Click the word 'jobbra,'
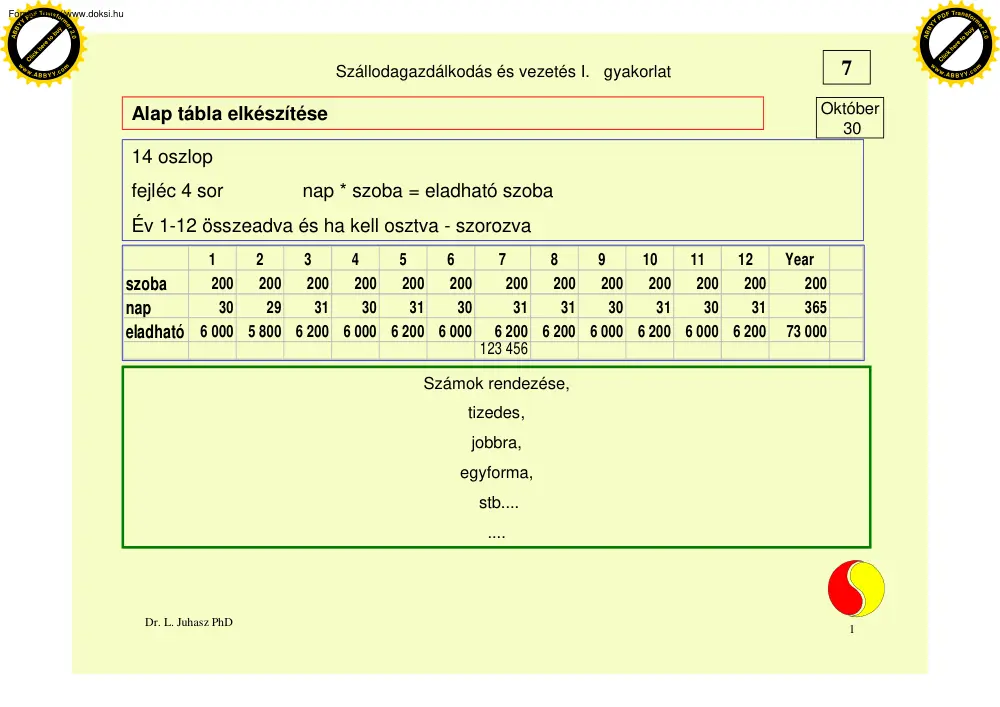 [x=496, y=443]
